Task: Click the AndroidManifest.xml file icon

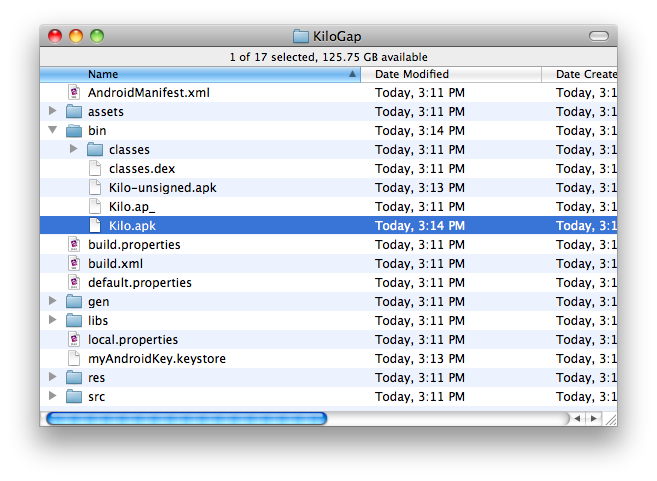Action: click(x=74, y=92)
